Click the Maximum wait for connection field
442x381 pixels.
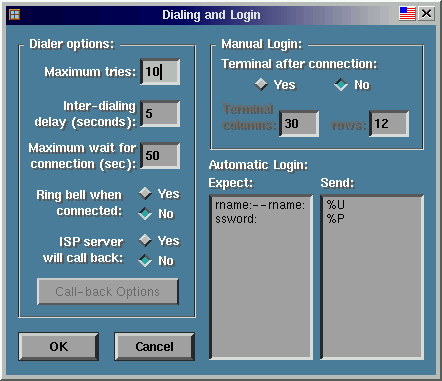point(160,156)
